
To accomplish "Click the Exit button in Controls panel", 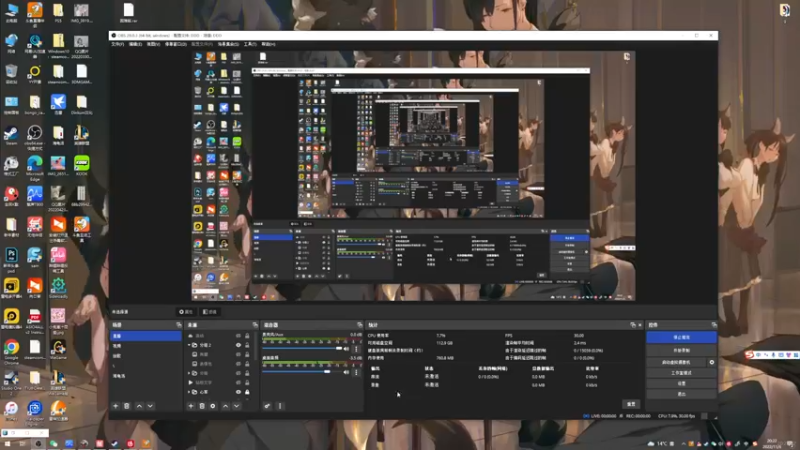I will coord(681,394).
